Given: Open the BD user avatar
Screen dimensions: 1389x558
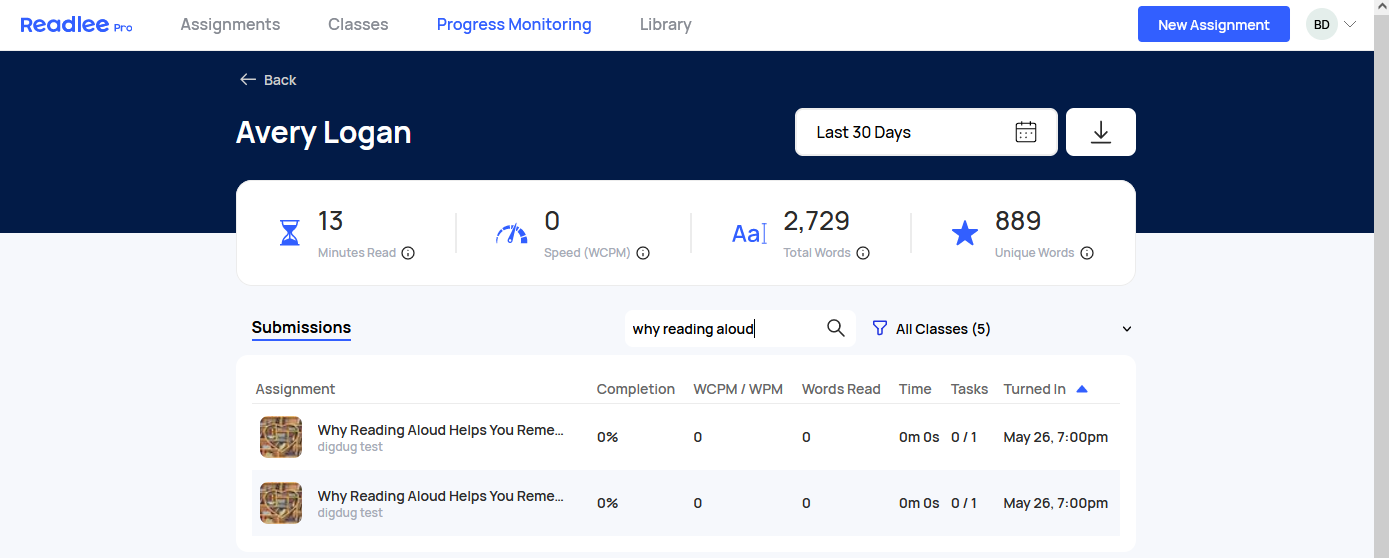Looking at the screenshot, I should (x=1322, y=25).
